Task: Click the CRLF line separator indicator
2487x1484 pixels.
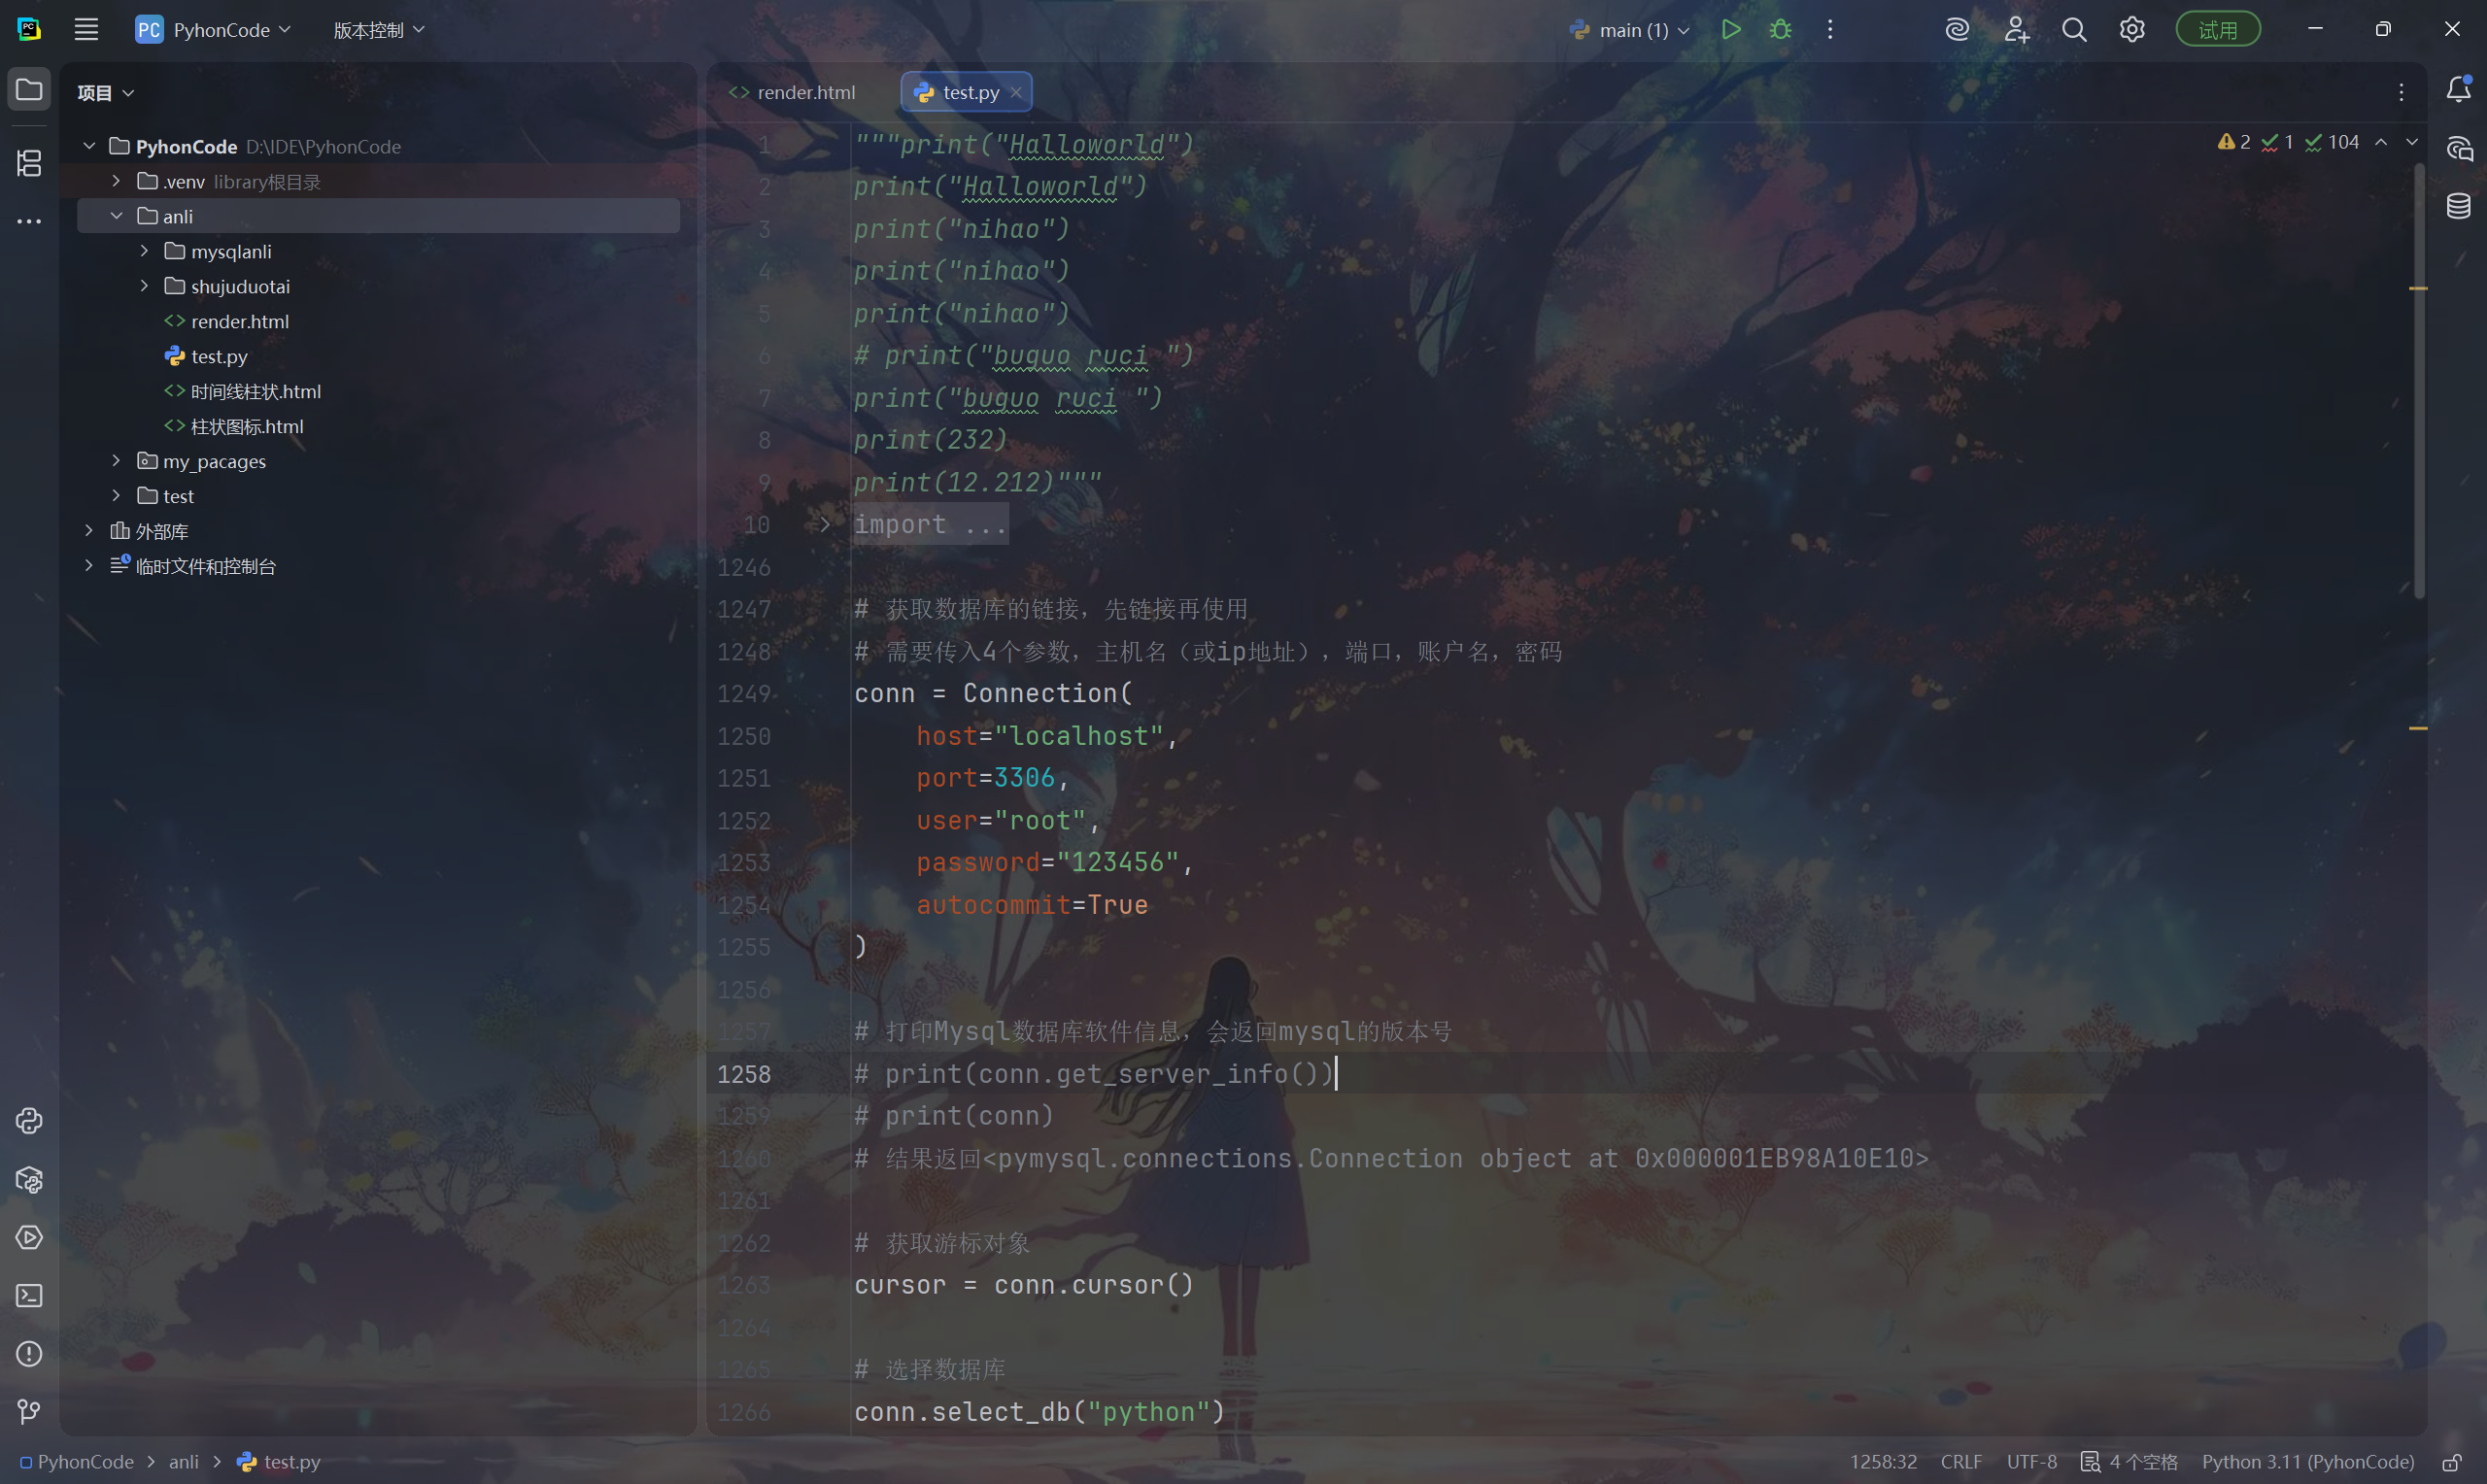Action: point(1960,1462)
